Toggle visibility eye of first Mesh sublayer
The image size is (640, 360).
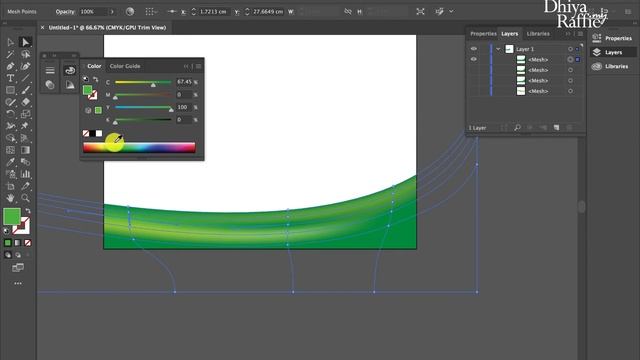(473, 59)
